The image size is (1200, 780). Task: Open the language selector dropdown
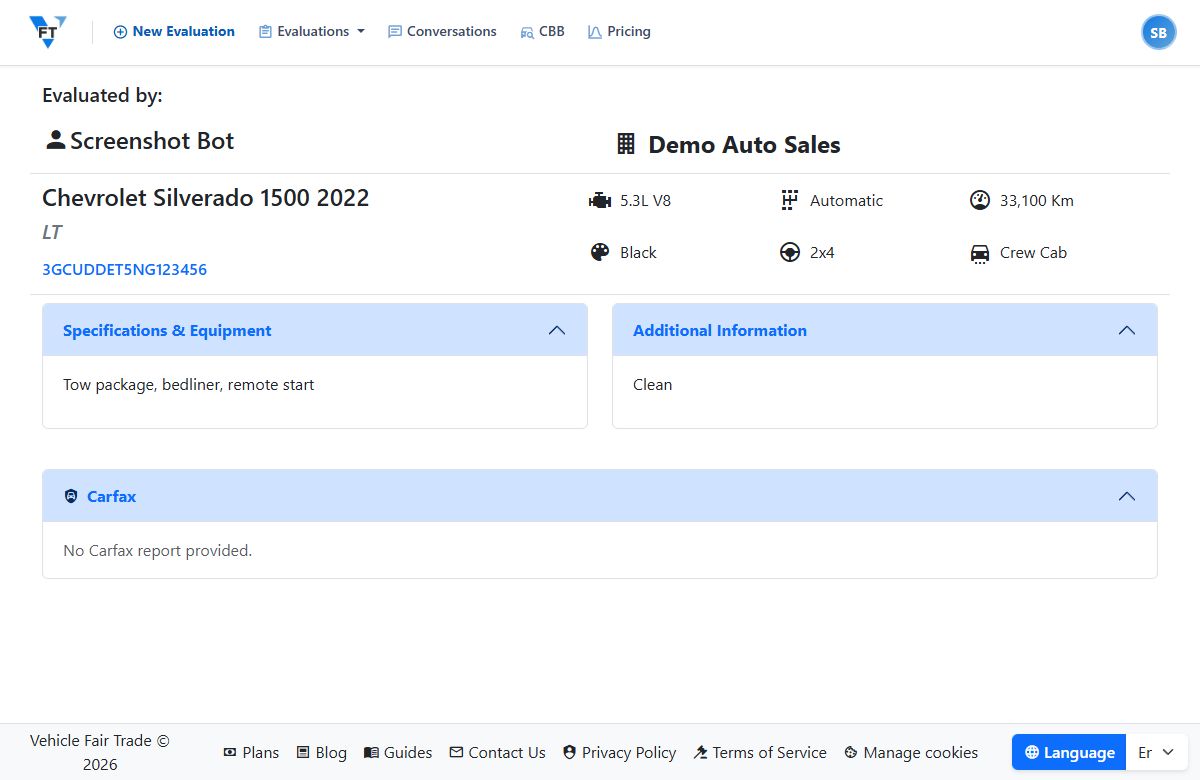point(1157,752)
